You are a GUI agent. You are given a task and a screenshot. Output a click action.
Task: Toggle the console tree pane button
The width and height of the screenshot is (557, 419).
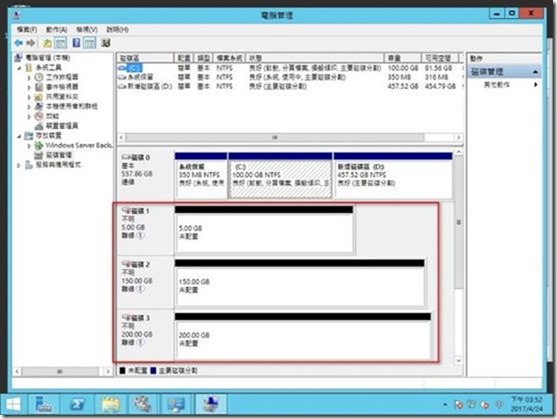[60, 43]
